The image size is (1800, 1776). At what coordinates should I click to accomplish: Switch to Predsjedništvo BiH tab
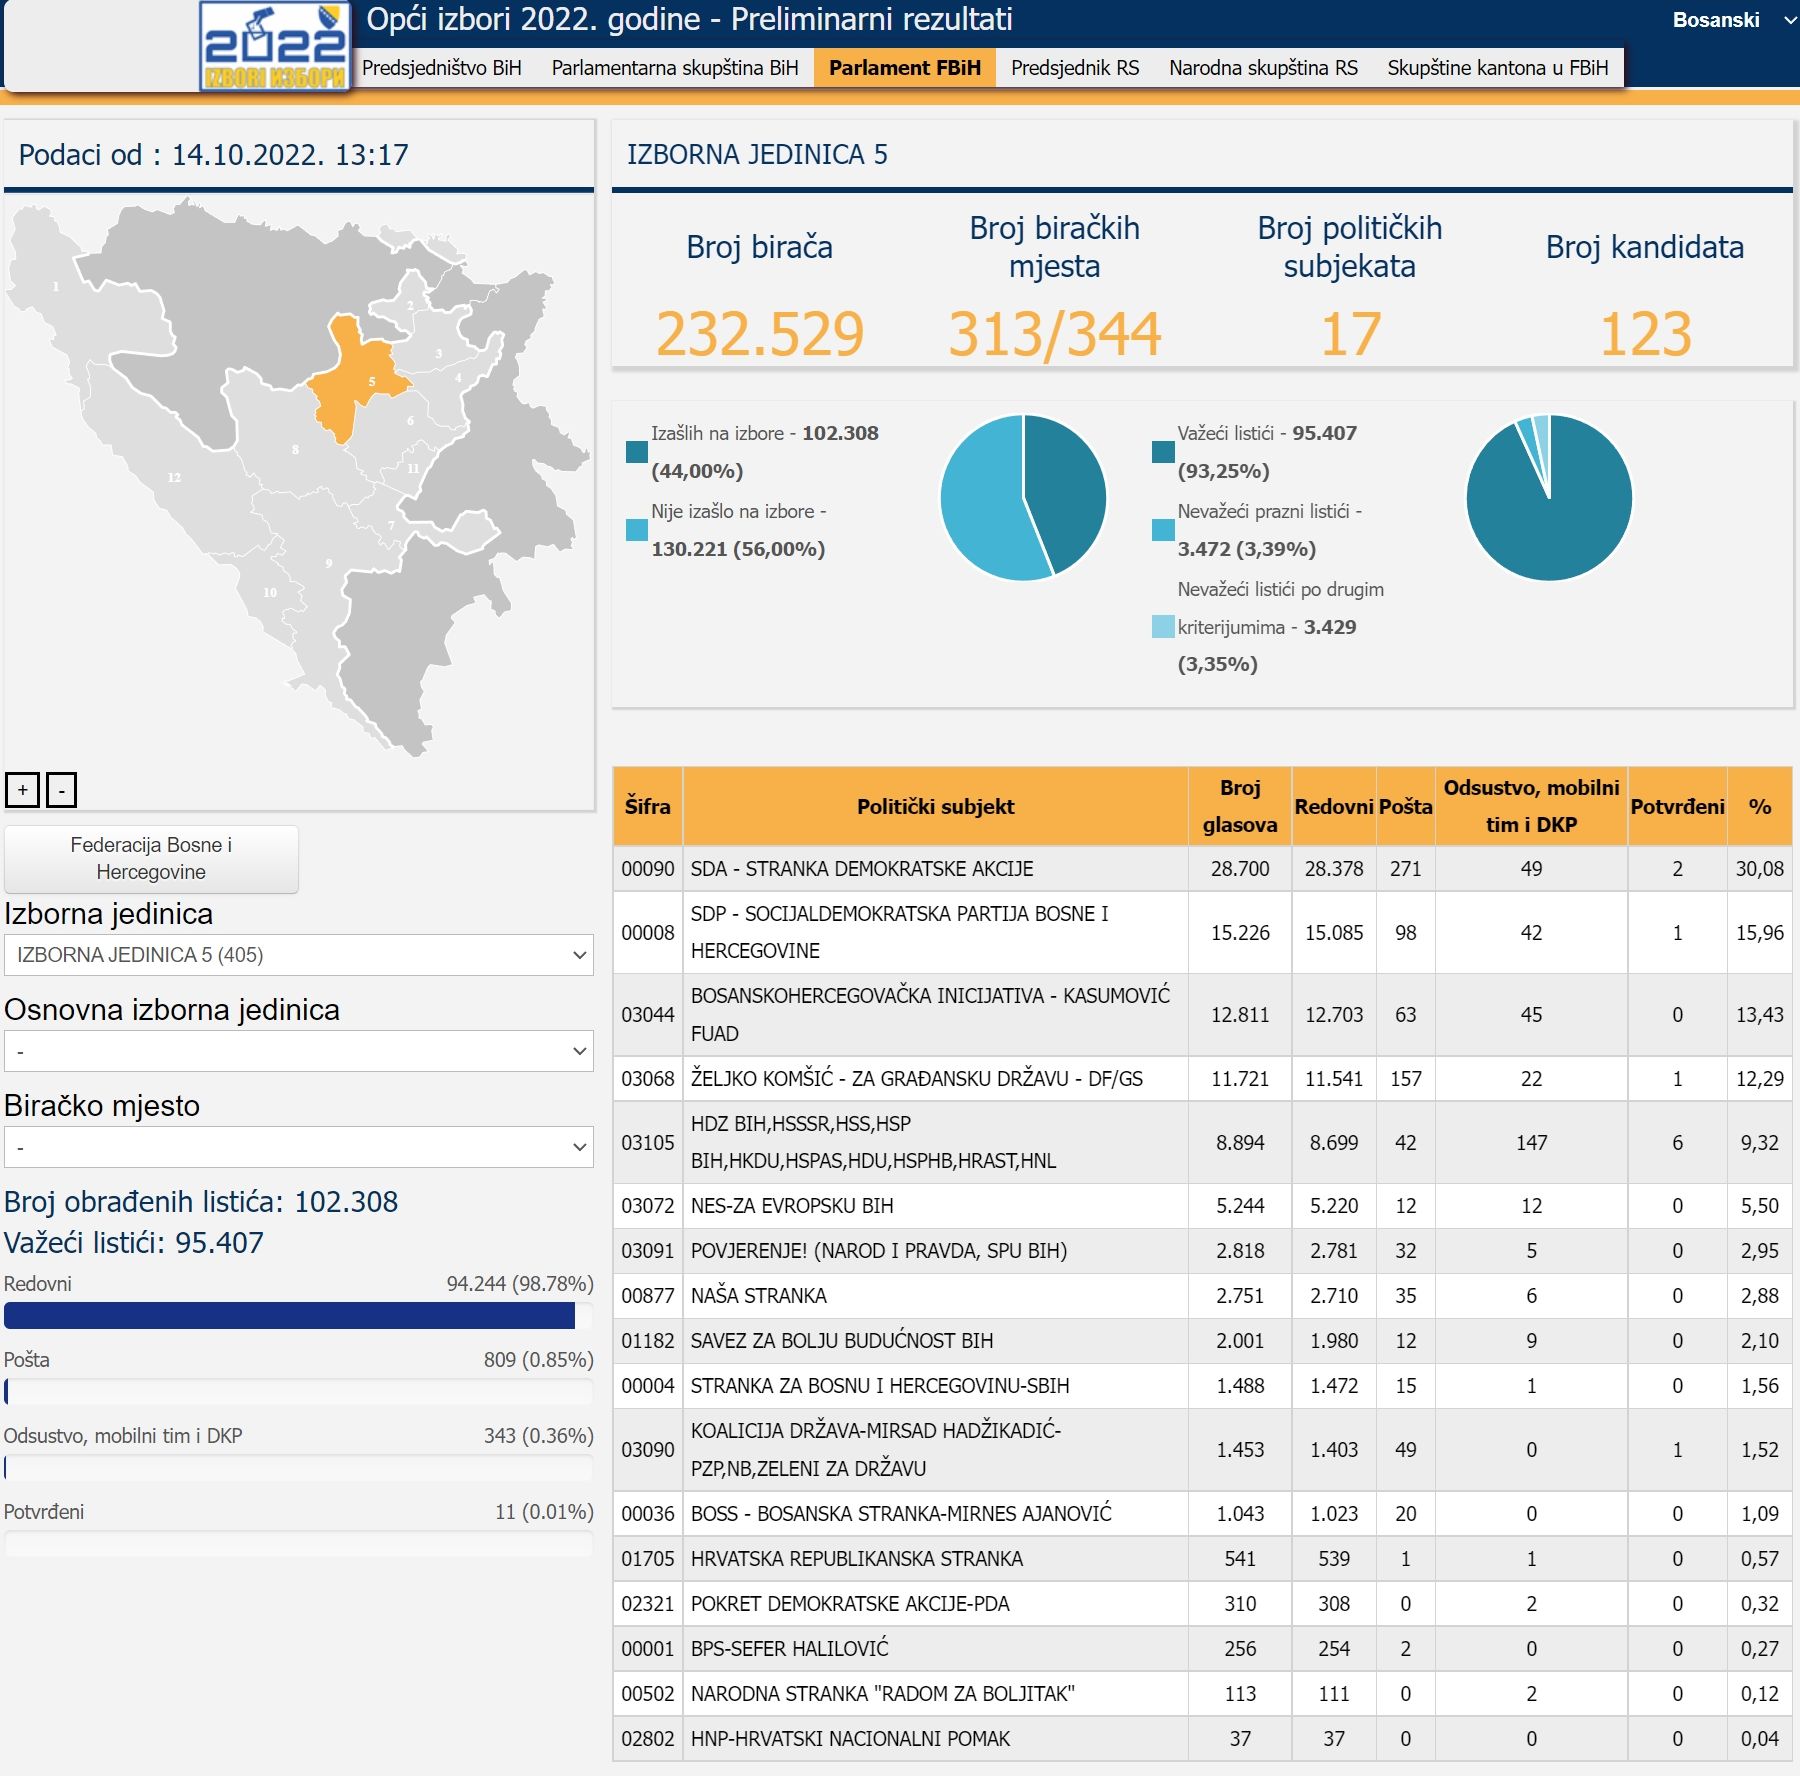coord(441,68)
